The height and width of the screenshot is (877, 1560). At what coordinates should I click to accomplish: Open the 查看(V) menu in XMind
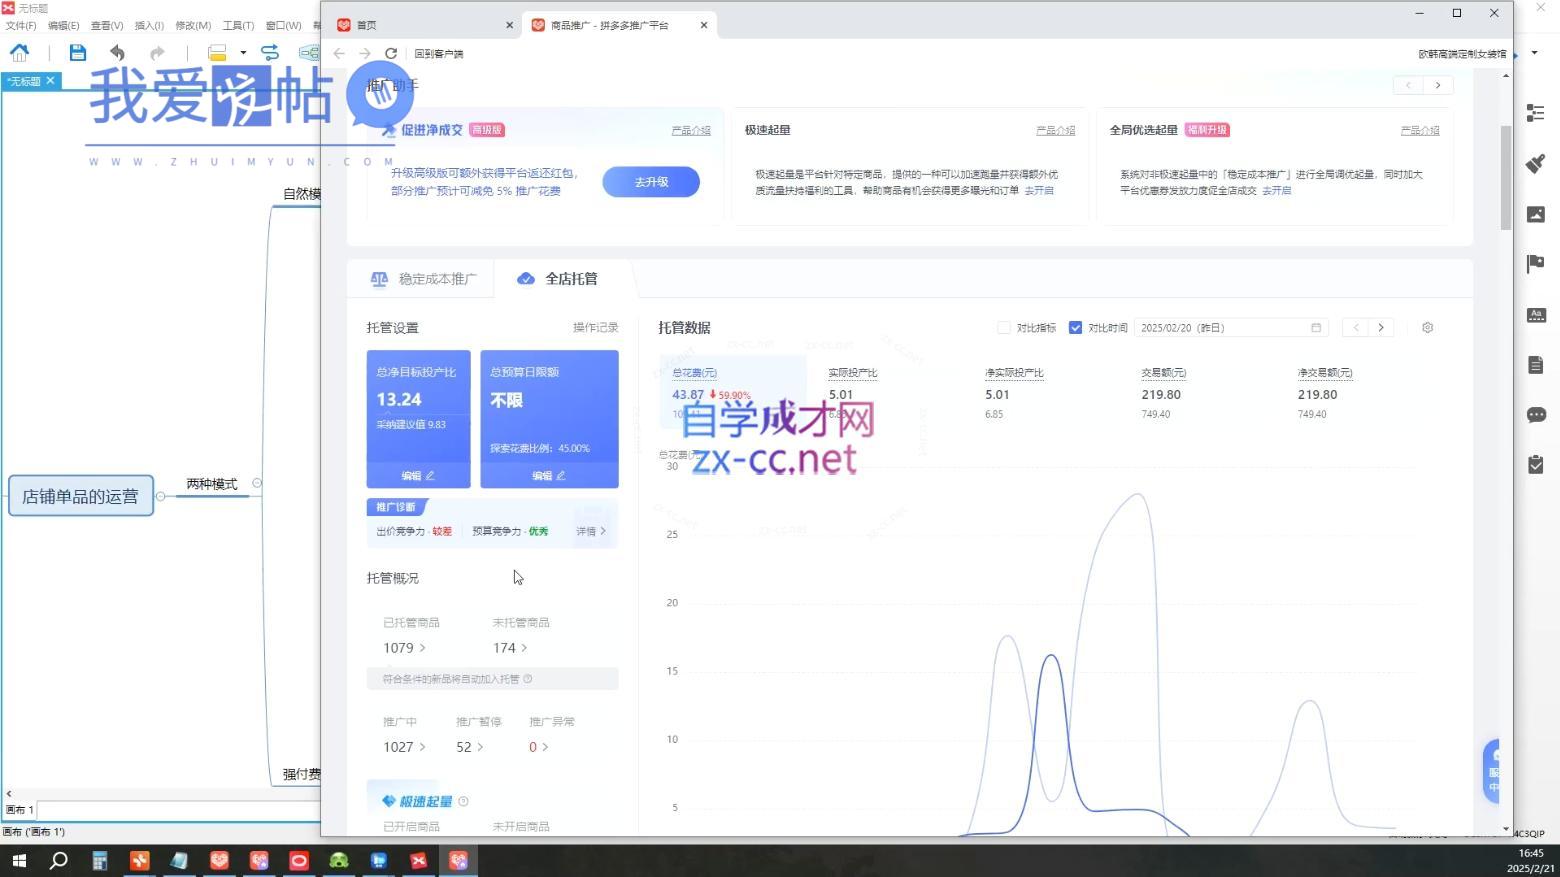pos(107,26)
